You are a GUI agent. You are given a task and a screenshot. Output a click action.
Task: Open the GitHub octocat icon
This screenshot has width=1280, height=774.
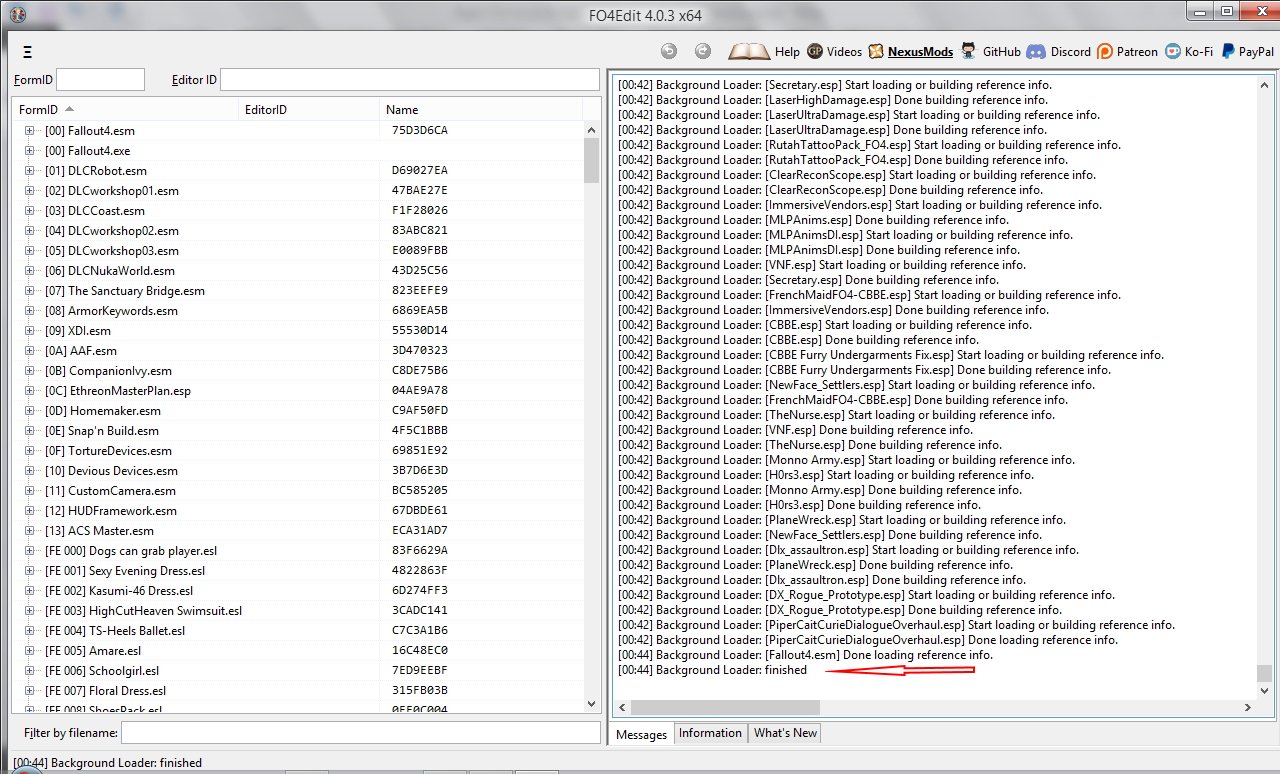(968, 51)
